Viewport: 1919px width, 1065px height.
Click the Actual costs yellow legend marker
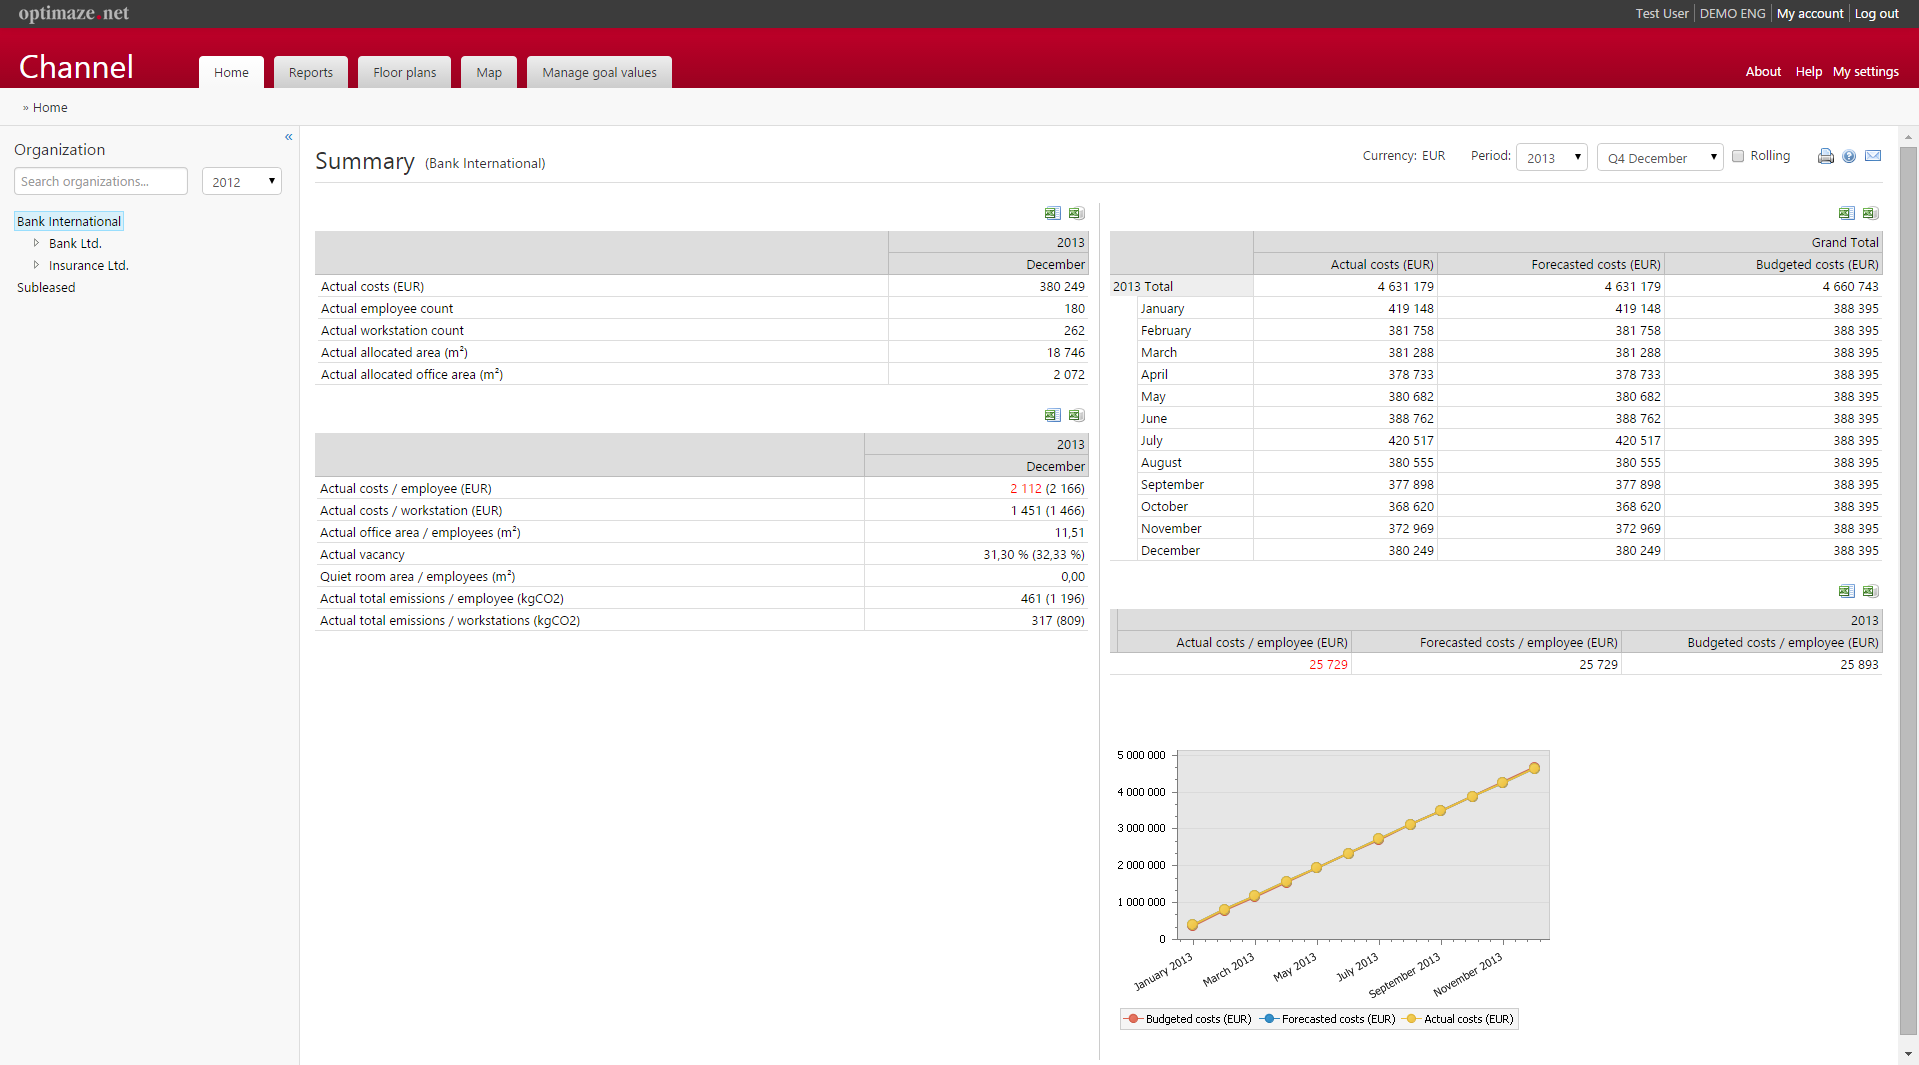pos(1411,1019)
